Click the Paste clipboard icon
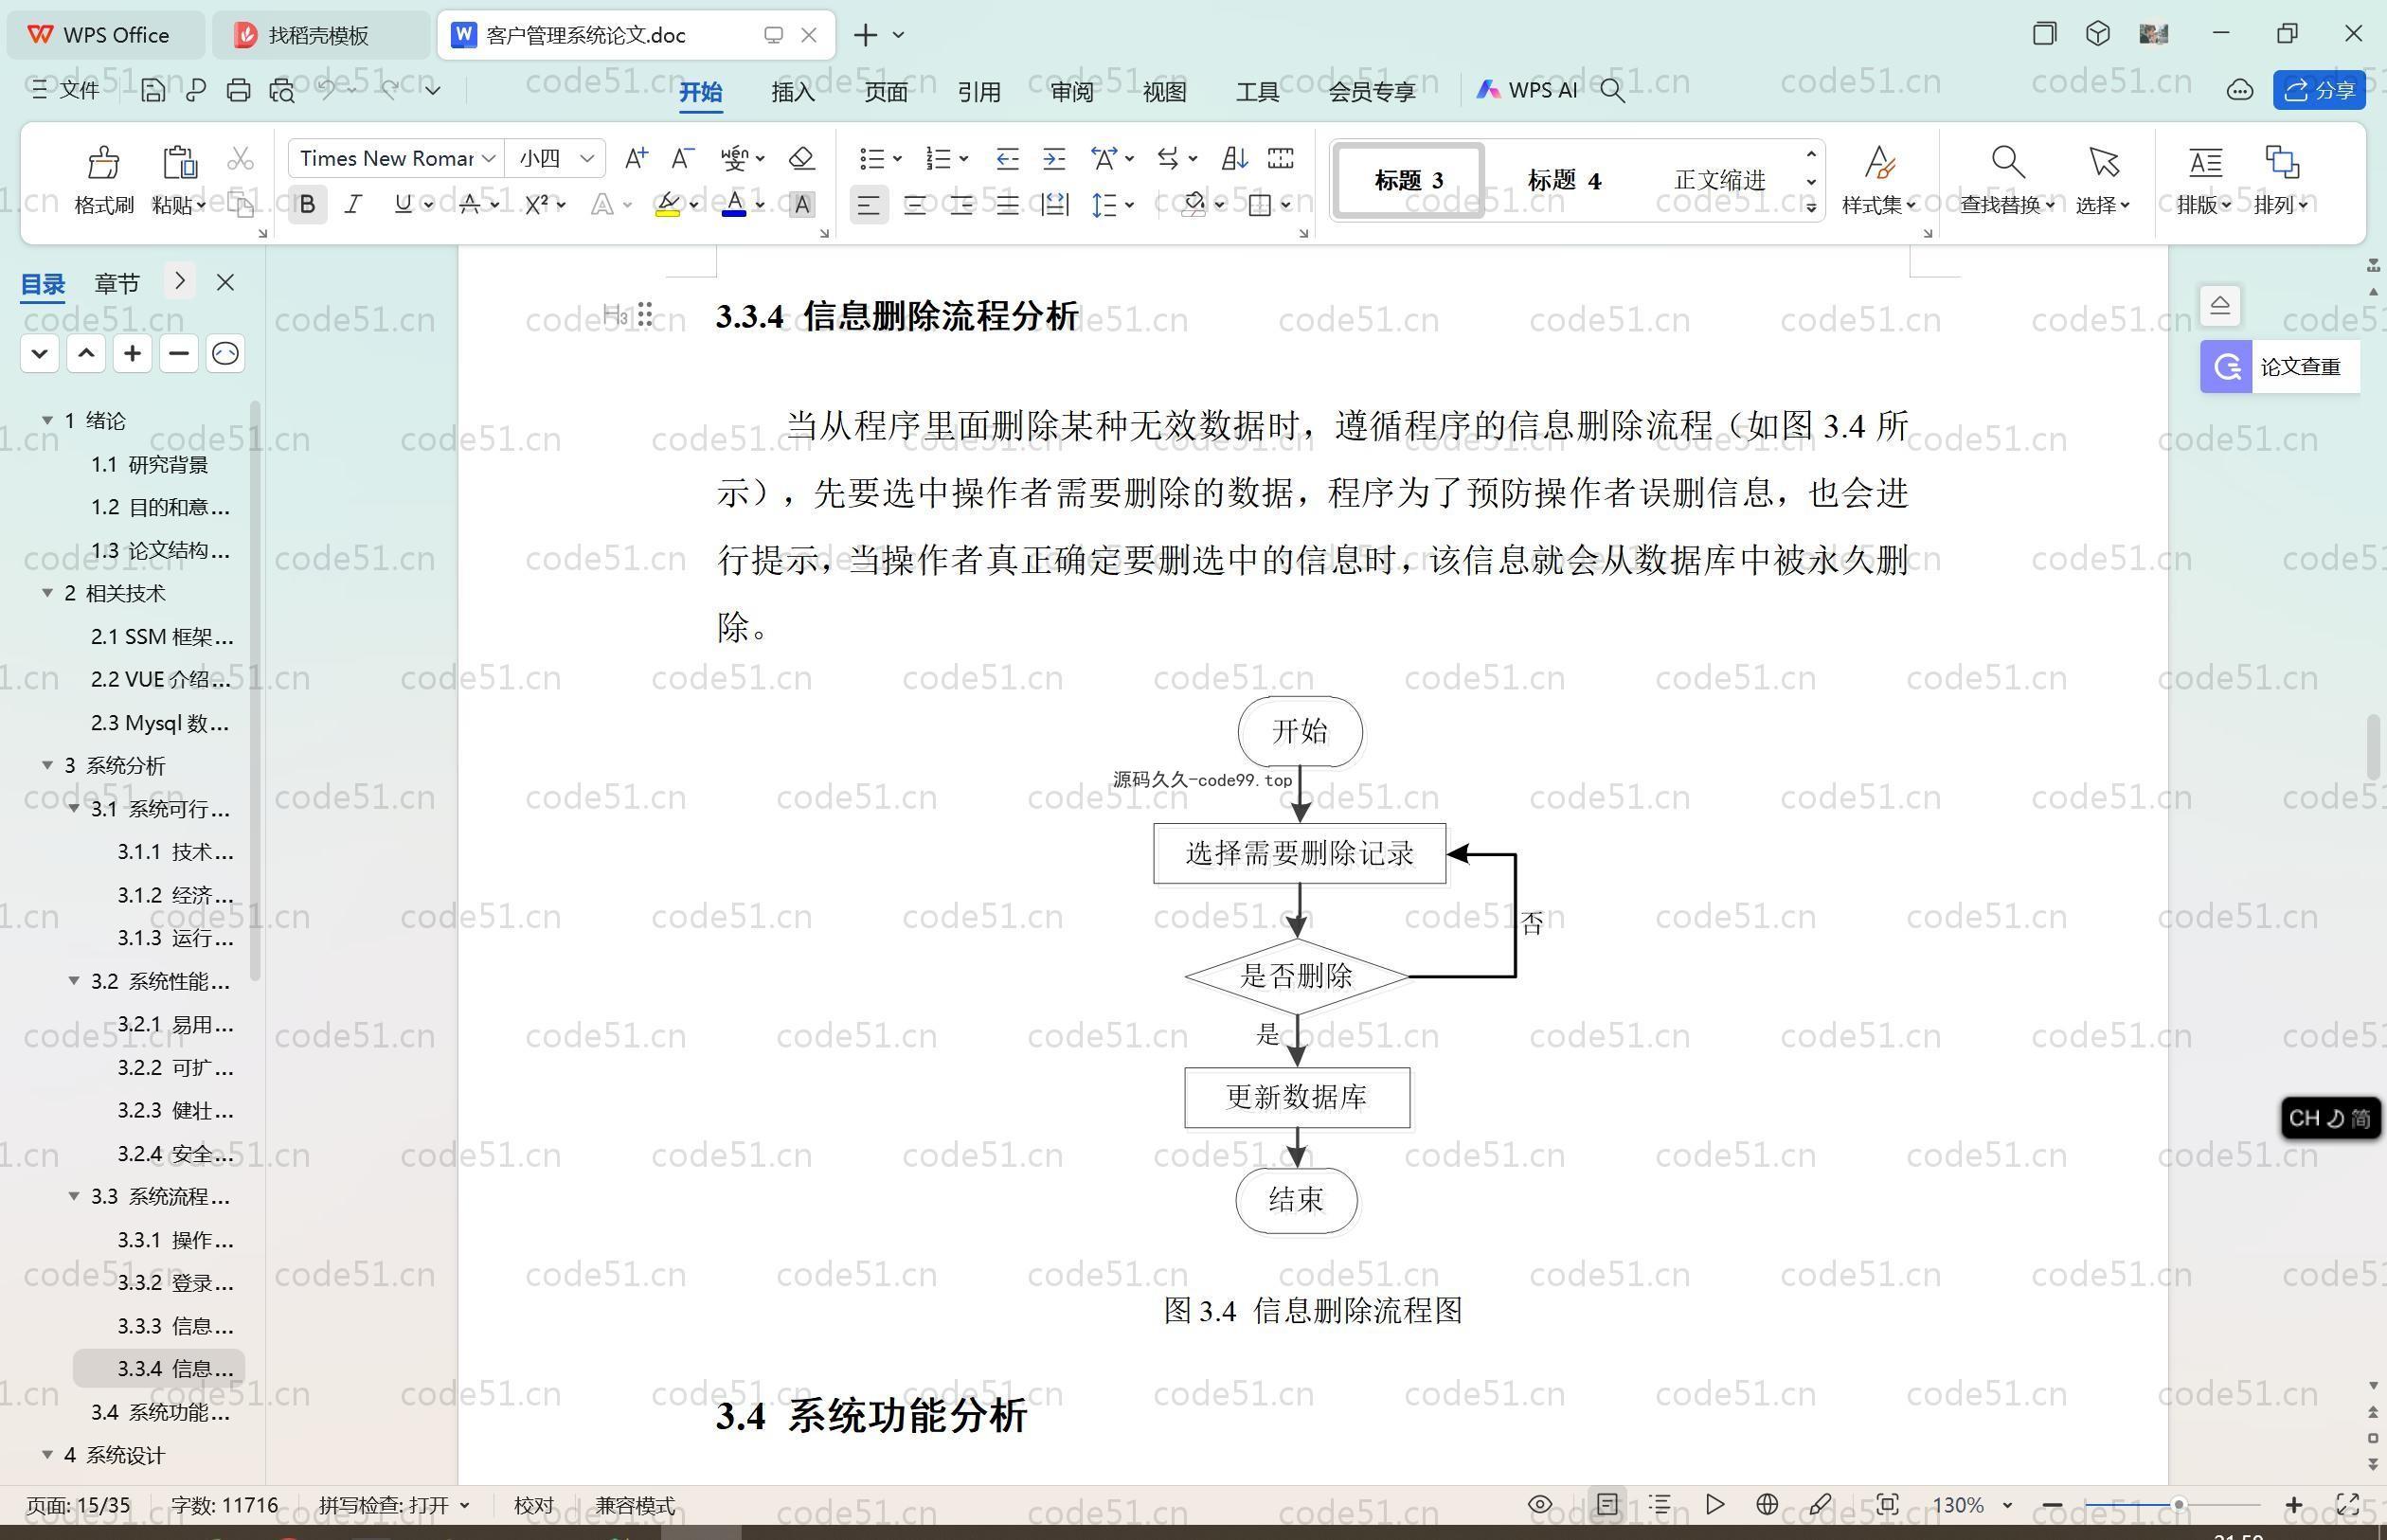Viewport: 2387px width, 1540px height. coord(179,161)
